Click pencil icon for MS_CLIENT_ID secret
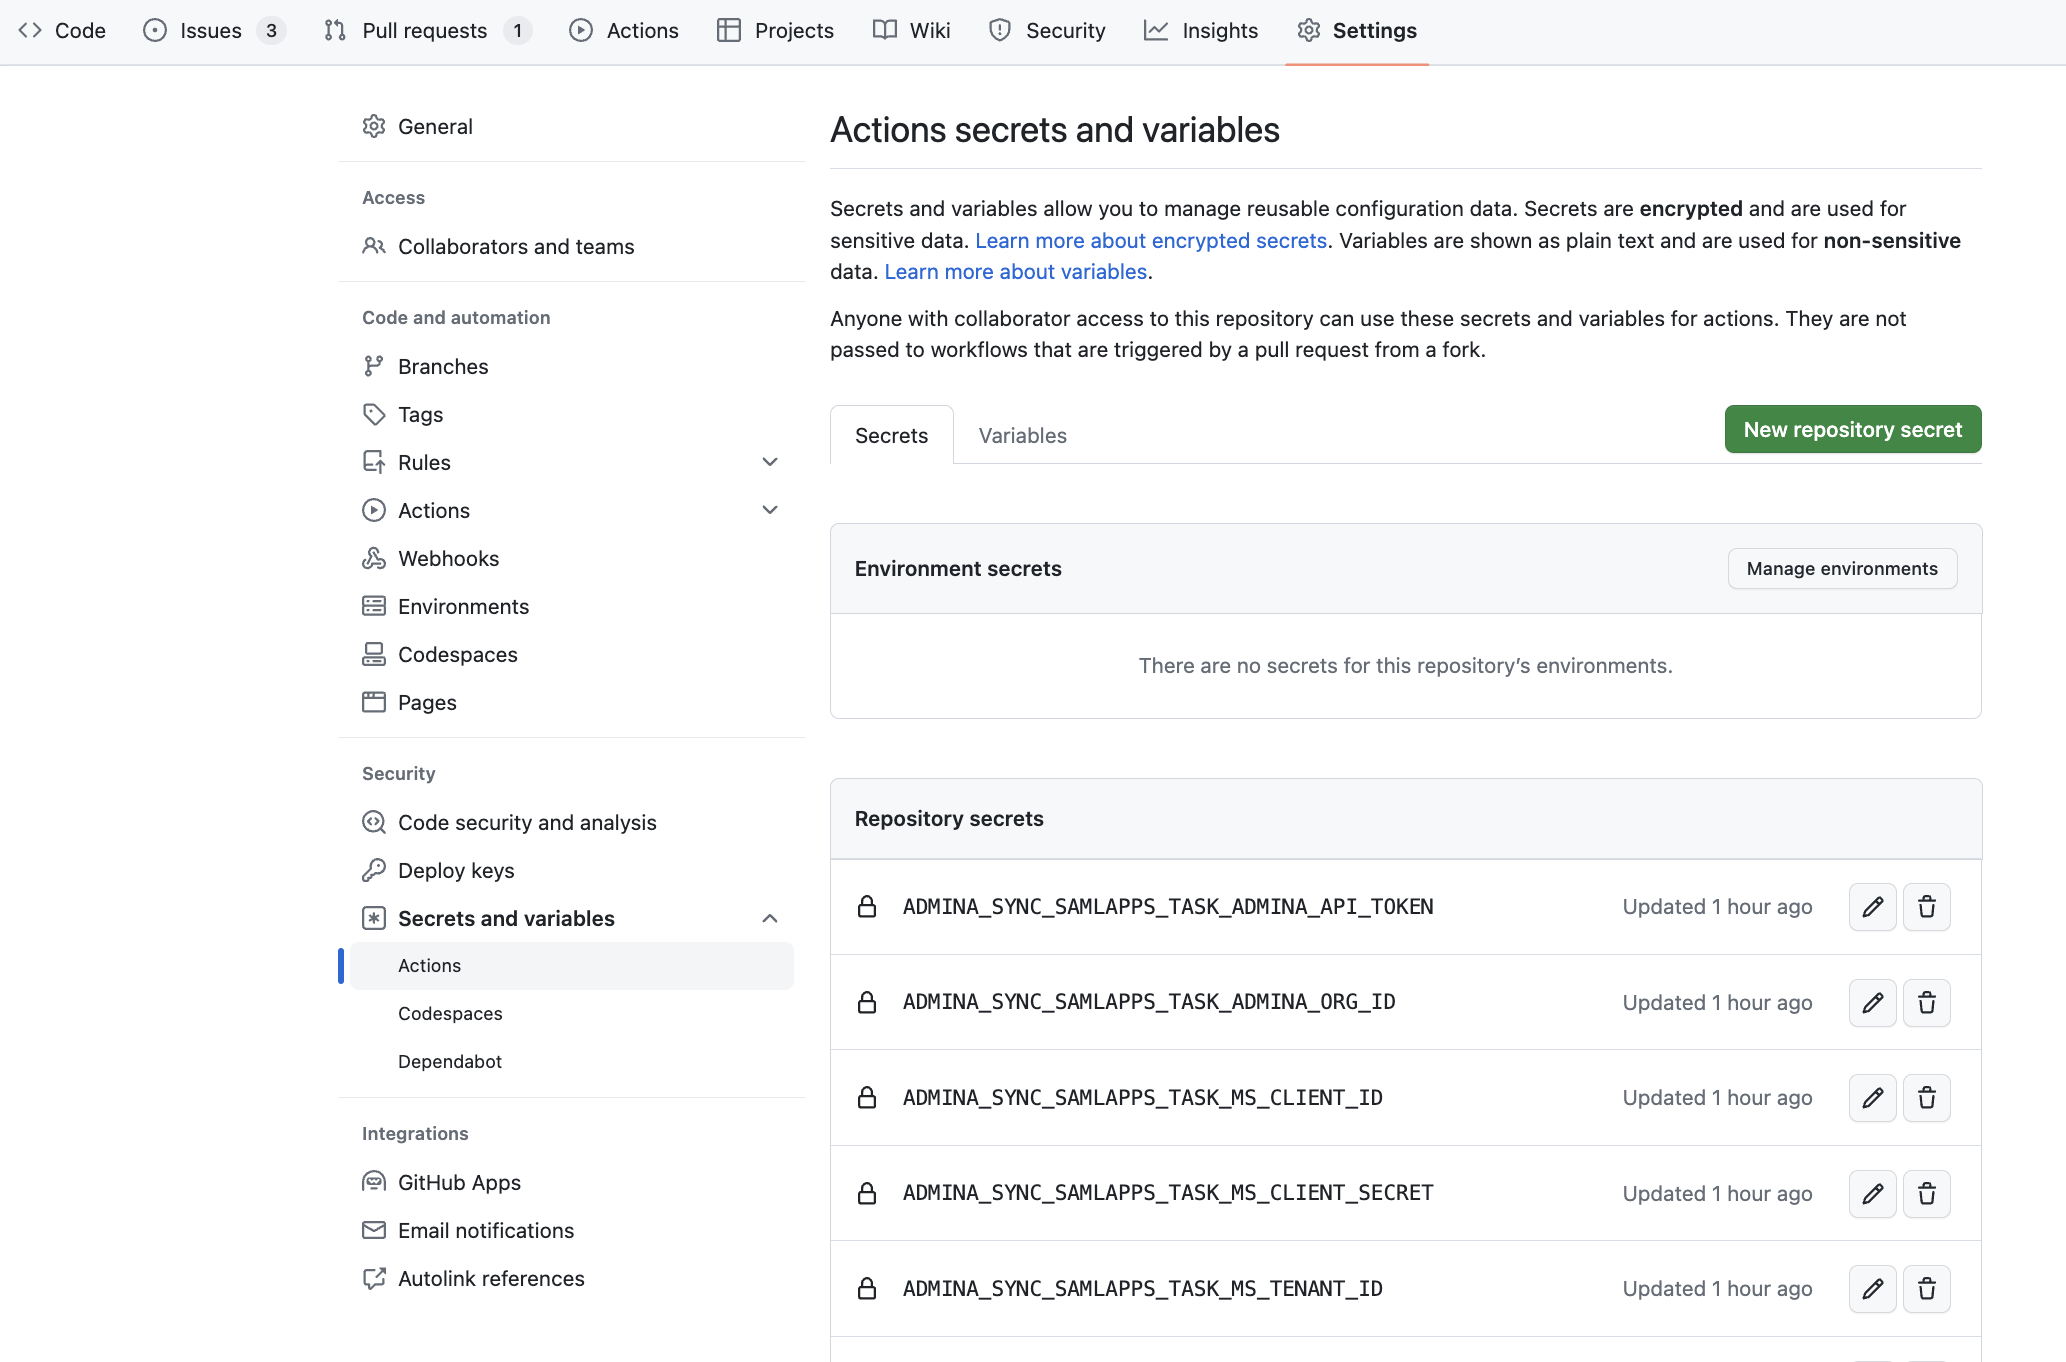This screenshot has height=1362, width=2066. (x=1872, y=1098)
